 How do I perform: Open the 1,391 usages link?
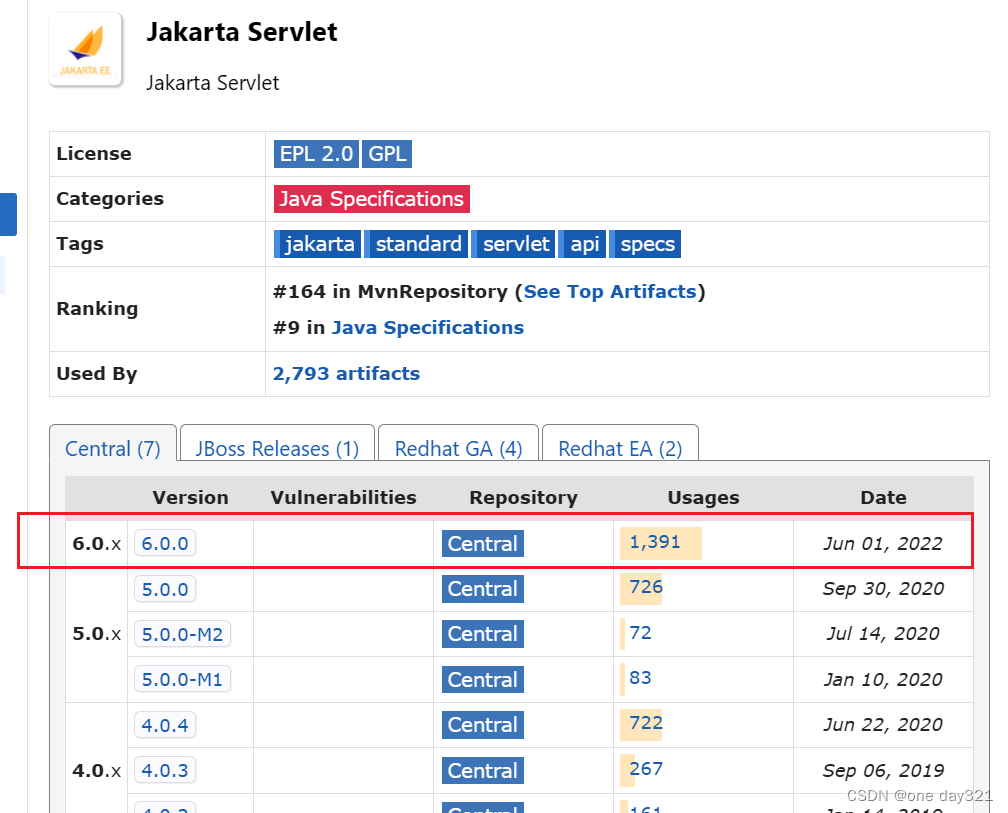click(x=655, y=542)
